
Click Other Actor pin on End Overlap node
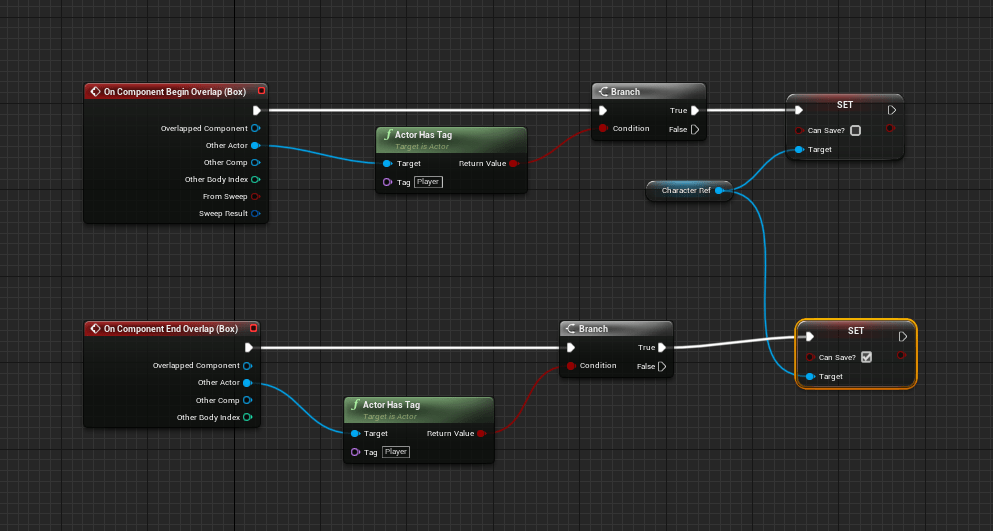(247, 383)
